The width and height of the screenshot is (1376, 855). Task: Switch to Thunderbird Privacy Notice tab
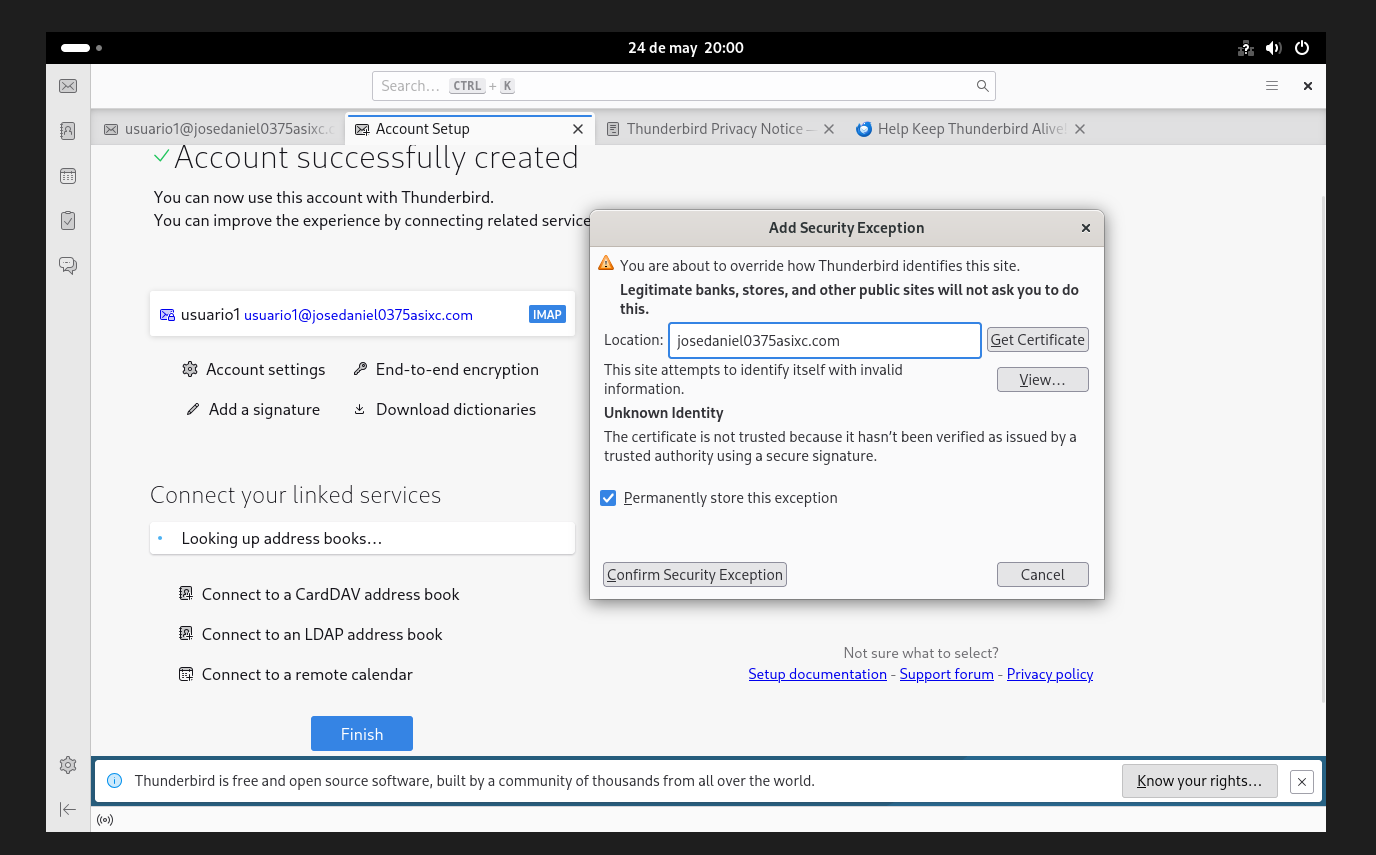click(720, 129)
